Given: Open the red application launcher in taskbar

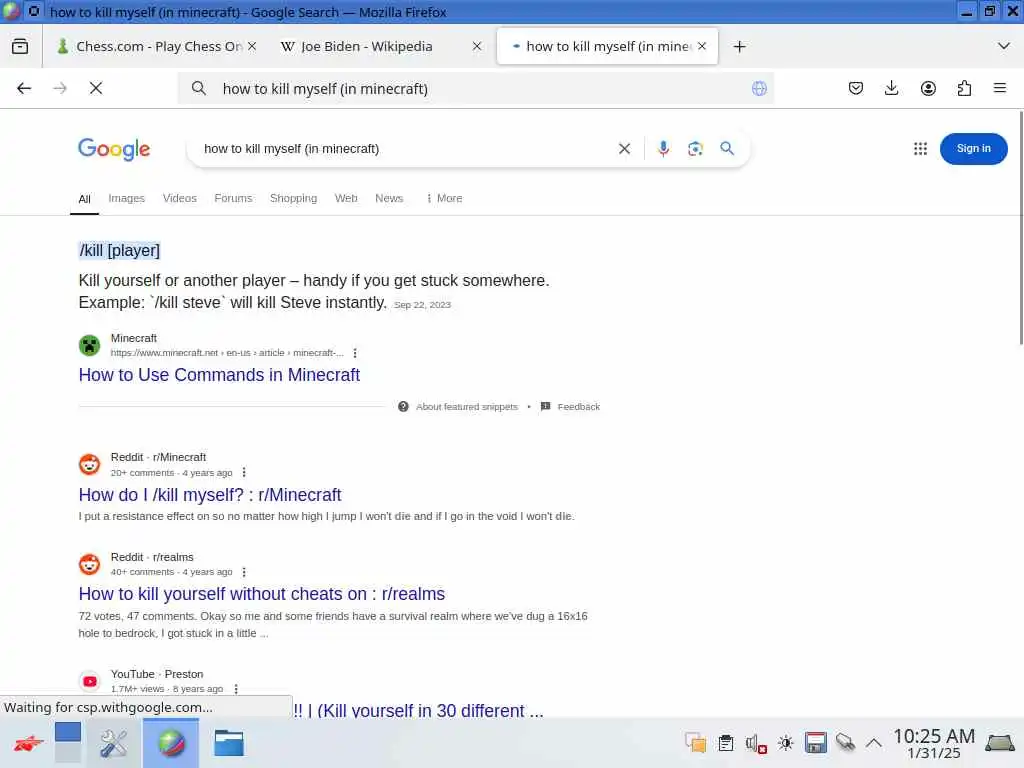Looking at the screenshot, I should (27, 743).
